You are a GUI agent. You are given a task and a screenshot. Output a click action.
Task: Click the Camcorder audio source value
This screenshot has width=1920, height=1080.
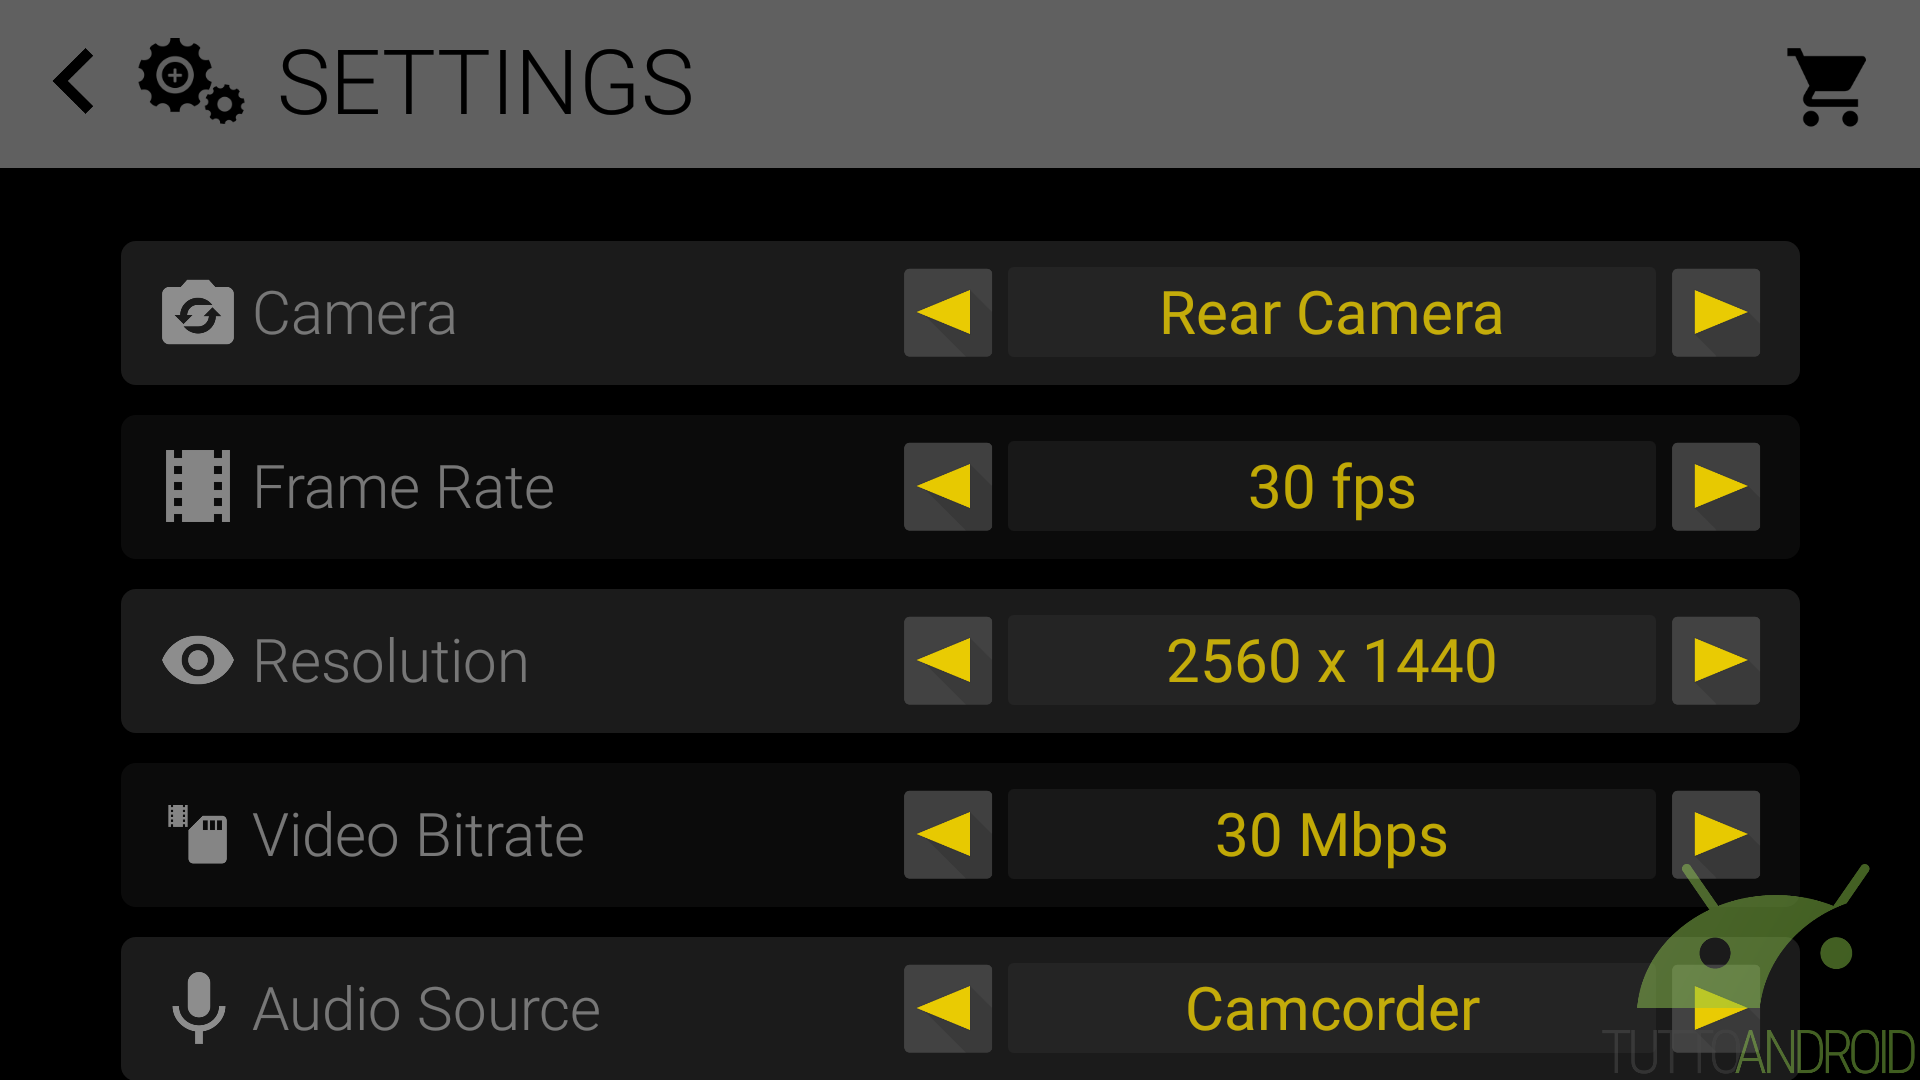(1332, 1008)
